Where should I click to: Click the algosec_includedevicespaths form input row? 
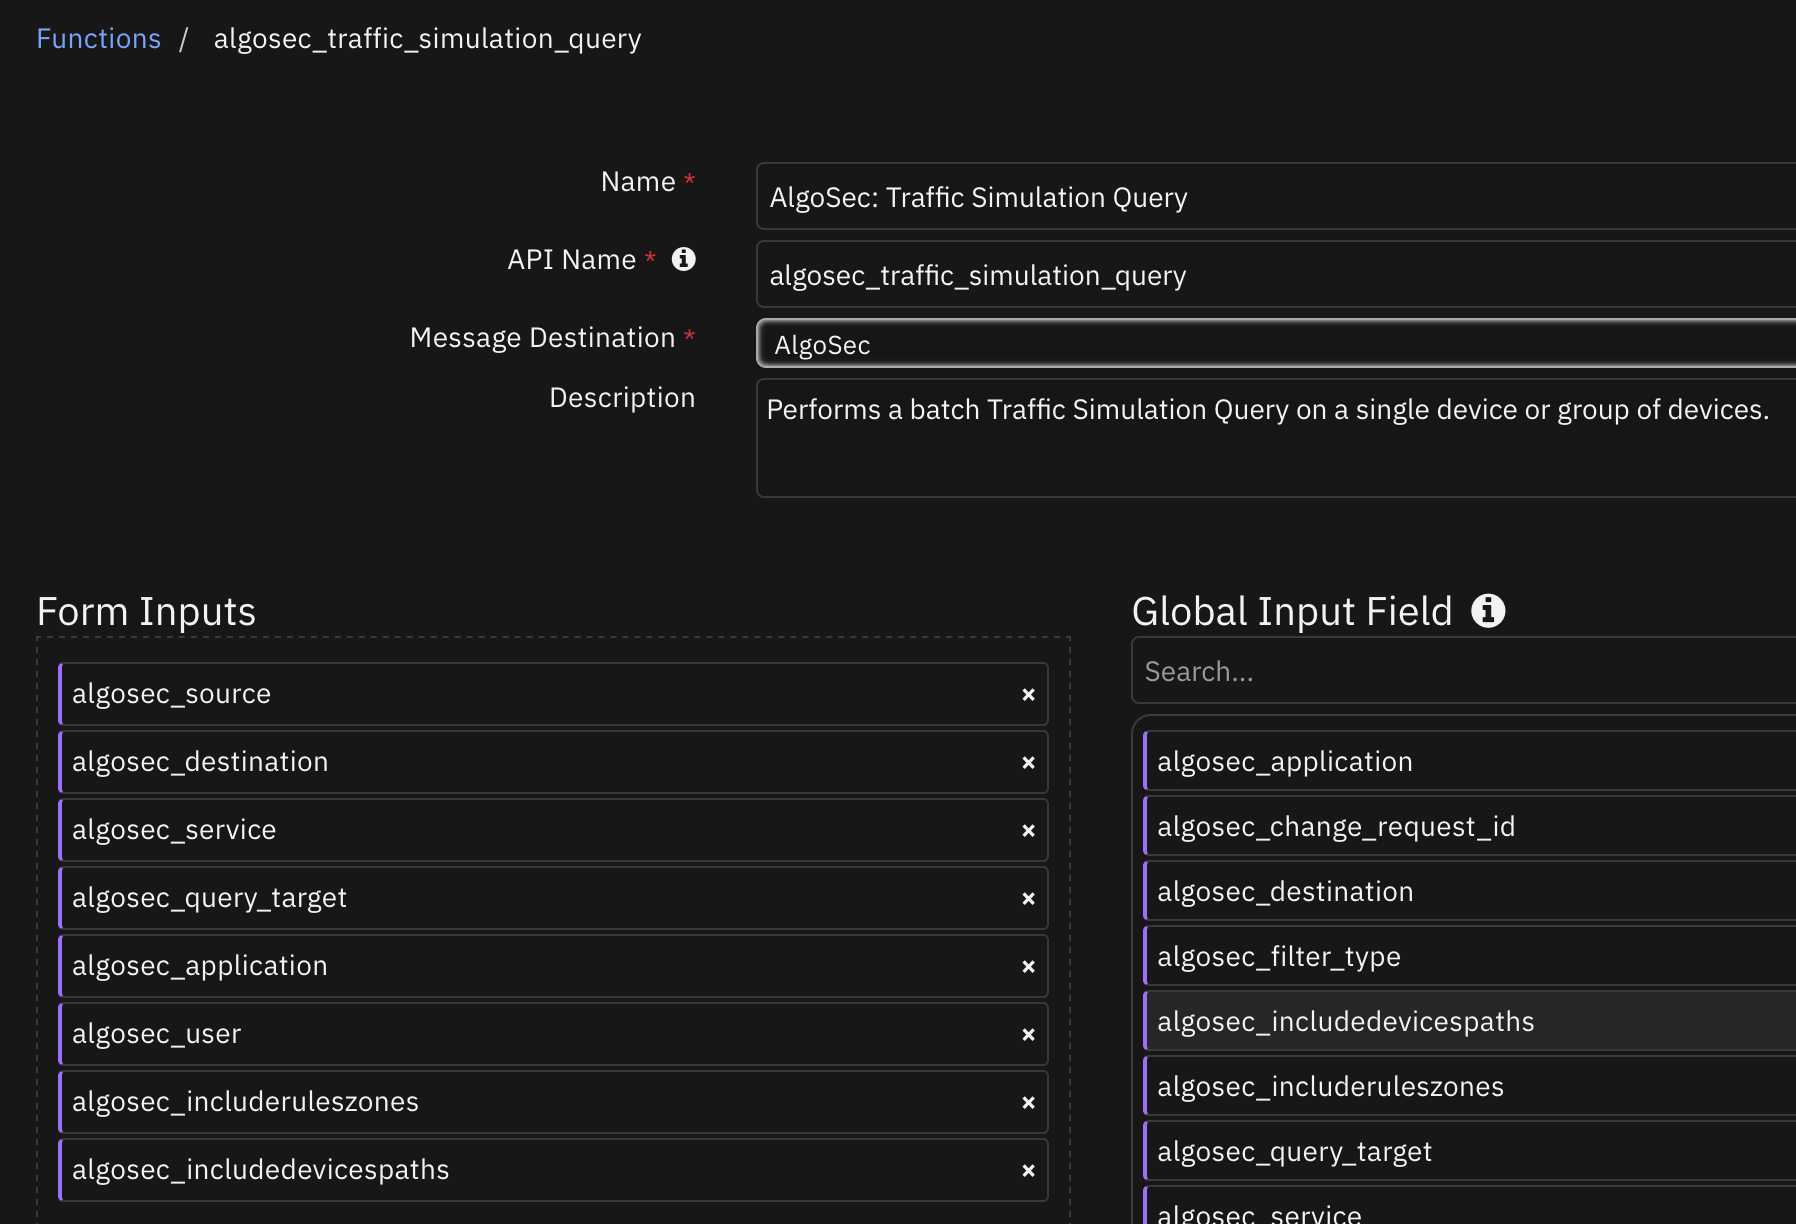coord(553,1170)
